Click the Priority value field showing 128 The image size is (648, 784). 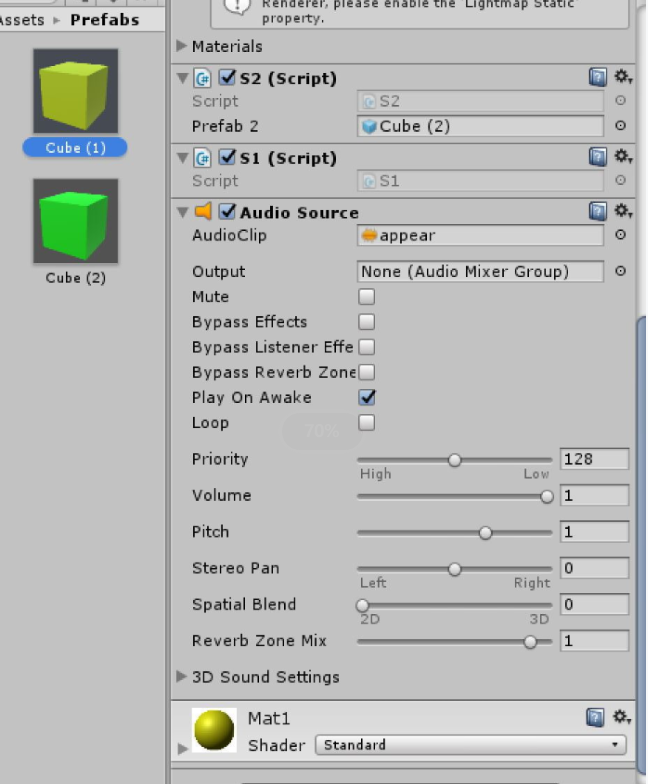coord(594,459)
